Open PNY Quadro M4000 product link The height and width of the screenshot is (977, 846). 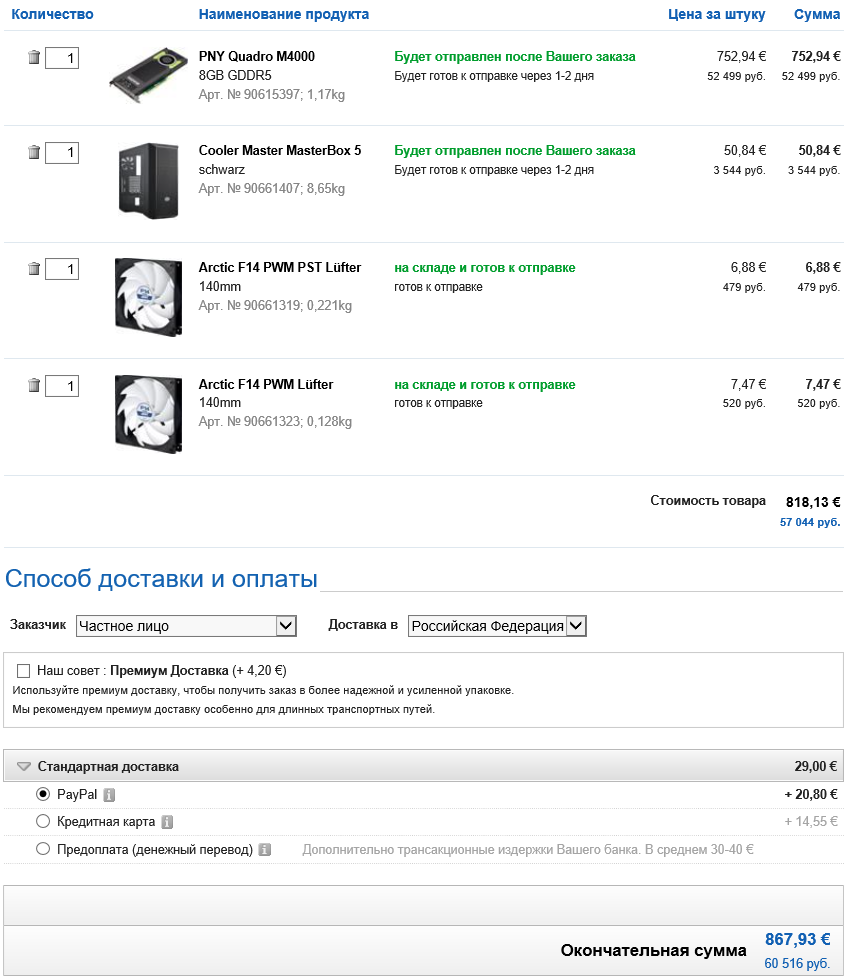[256, 57]
